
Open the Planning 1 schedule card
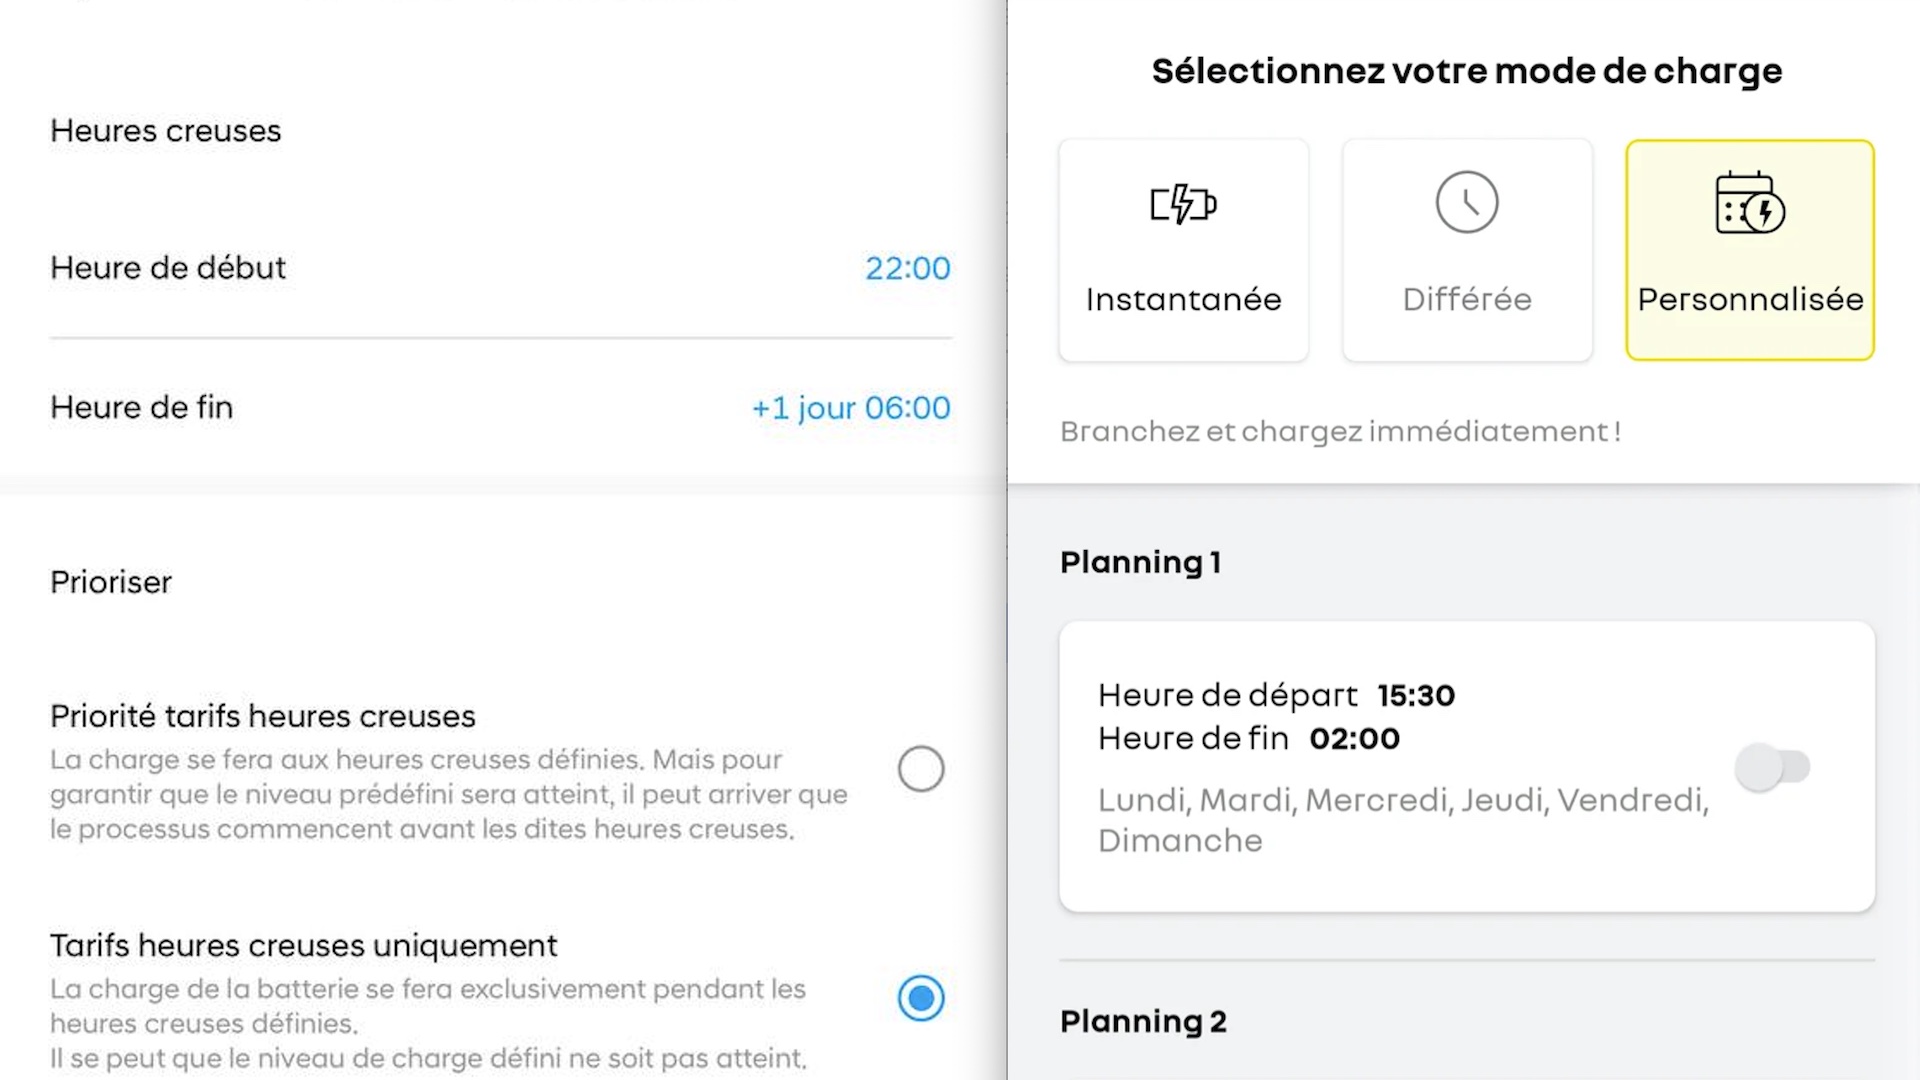pyautogui.click(x=1467, y=767)
